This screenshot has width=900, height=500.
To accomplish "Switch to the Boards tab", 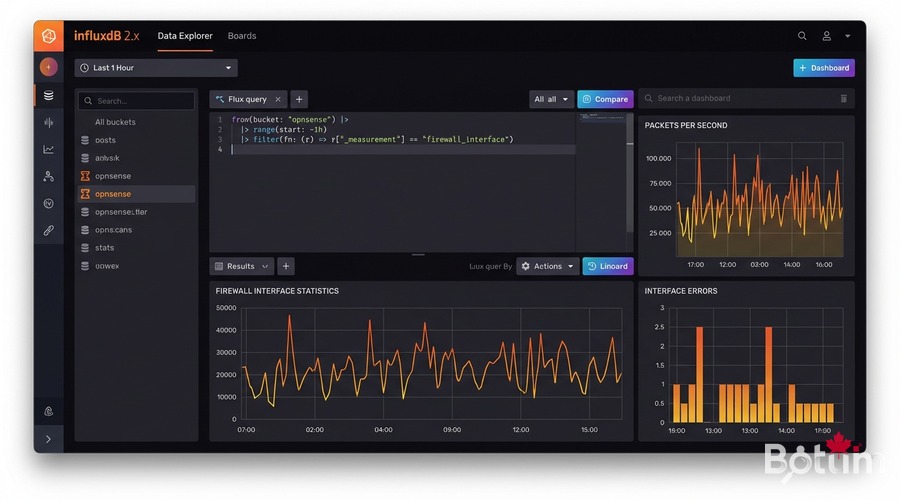I will click(x=242, y=36).
